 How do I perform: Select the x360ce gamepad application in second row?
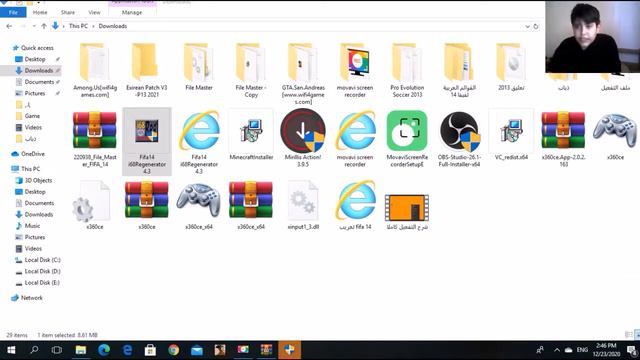tap(615, 136)
